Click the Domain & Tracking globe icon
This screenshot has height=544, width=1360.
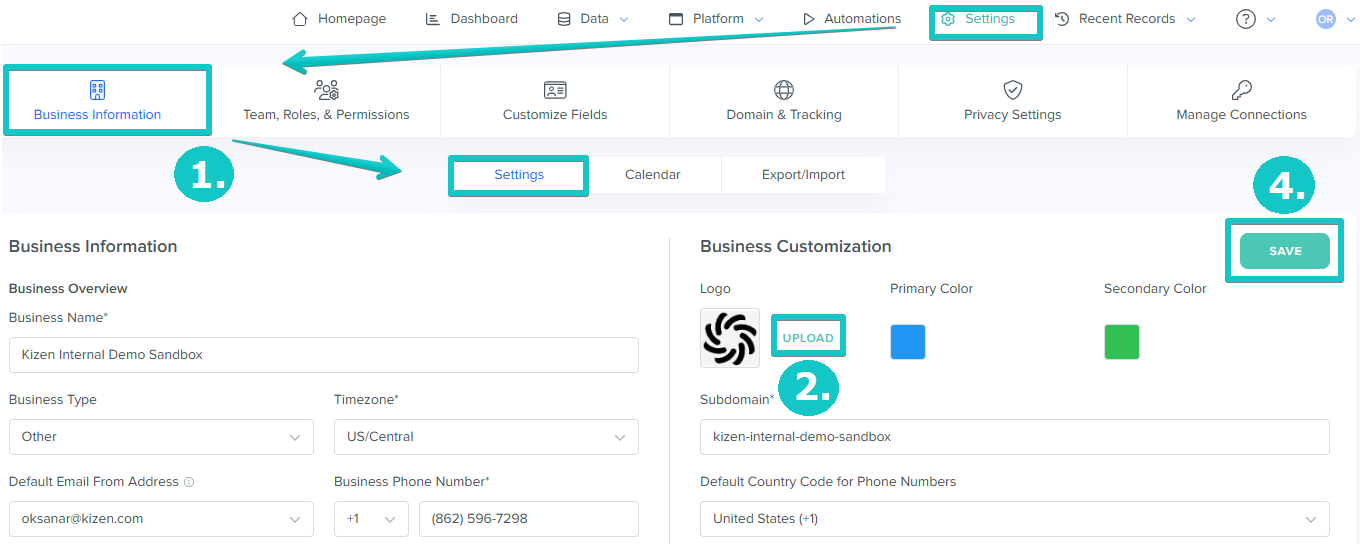click(x=784, y=90)
